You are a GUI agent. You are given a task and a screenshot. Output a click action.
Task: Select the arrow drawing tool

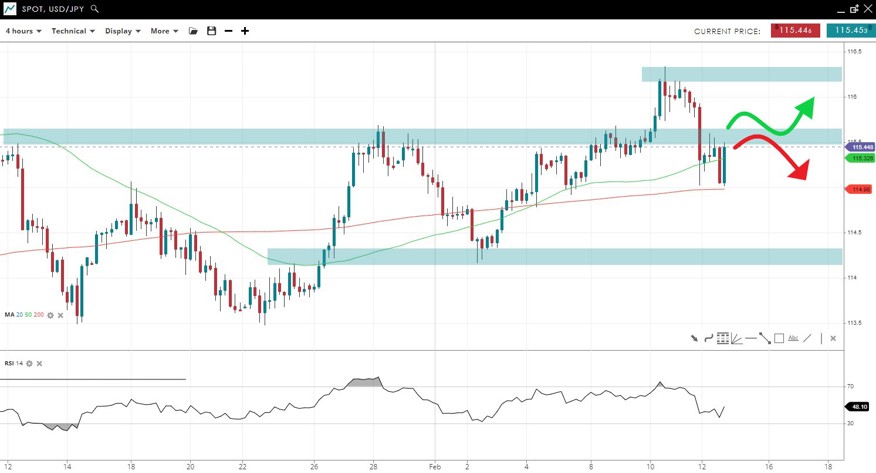[694, 338]
